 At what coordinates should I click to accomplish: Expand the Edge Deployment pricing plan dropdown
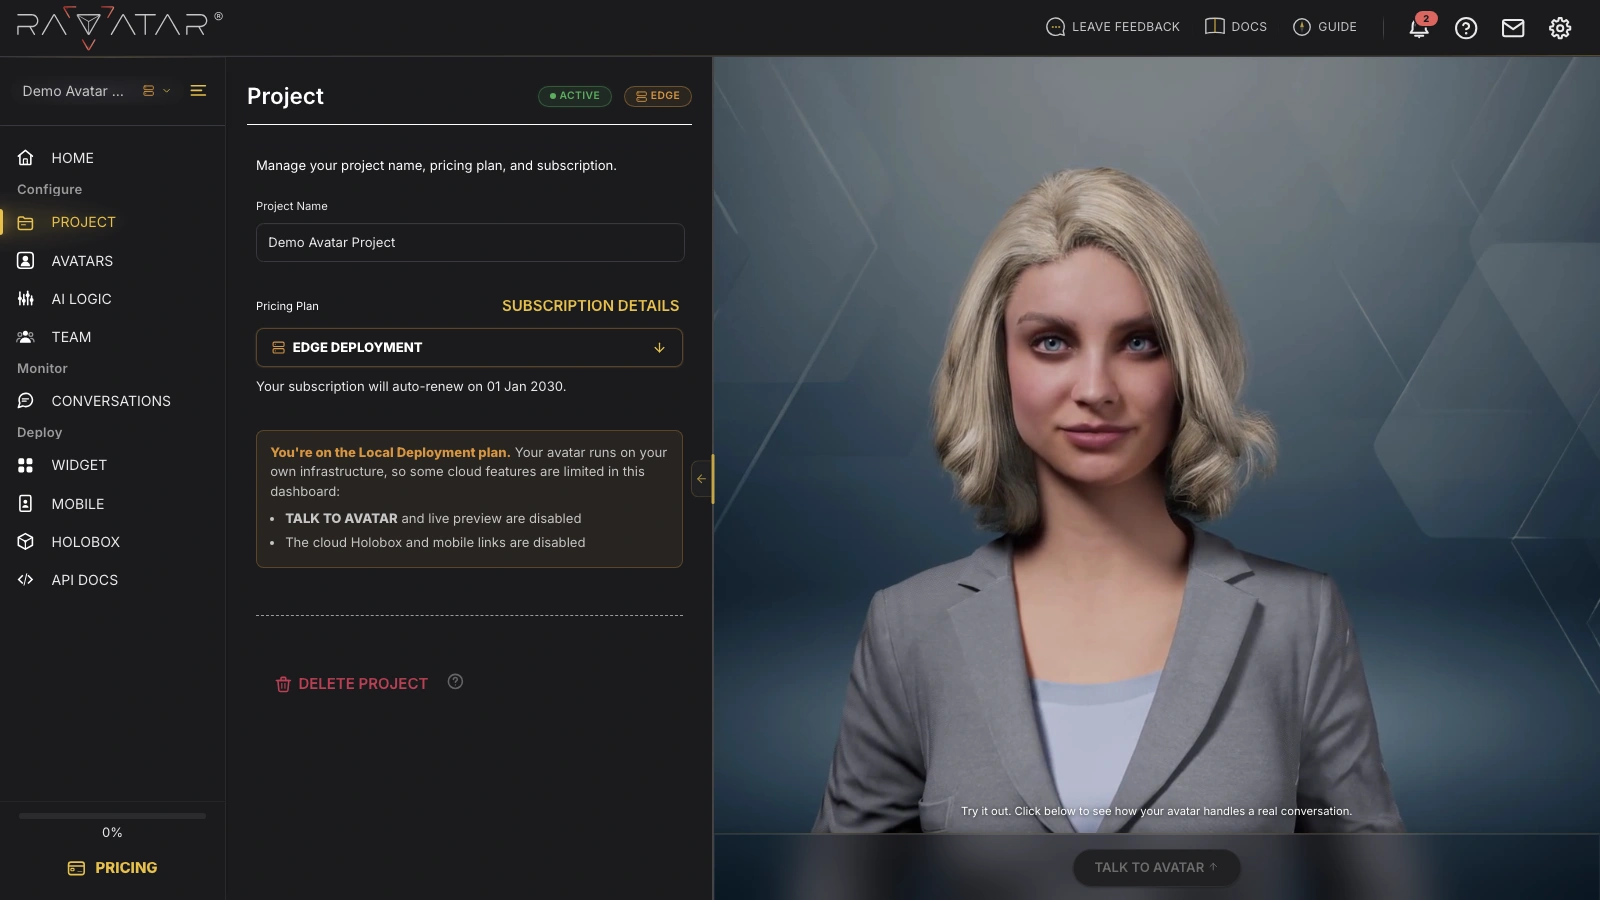pos(469,348)
